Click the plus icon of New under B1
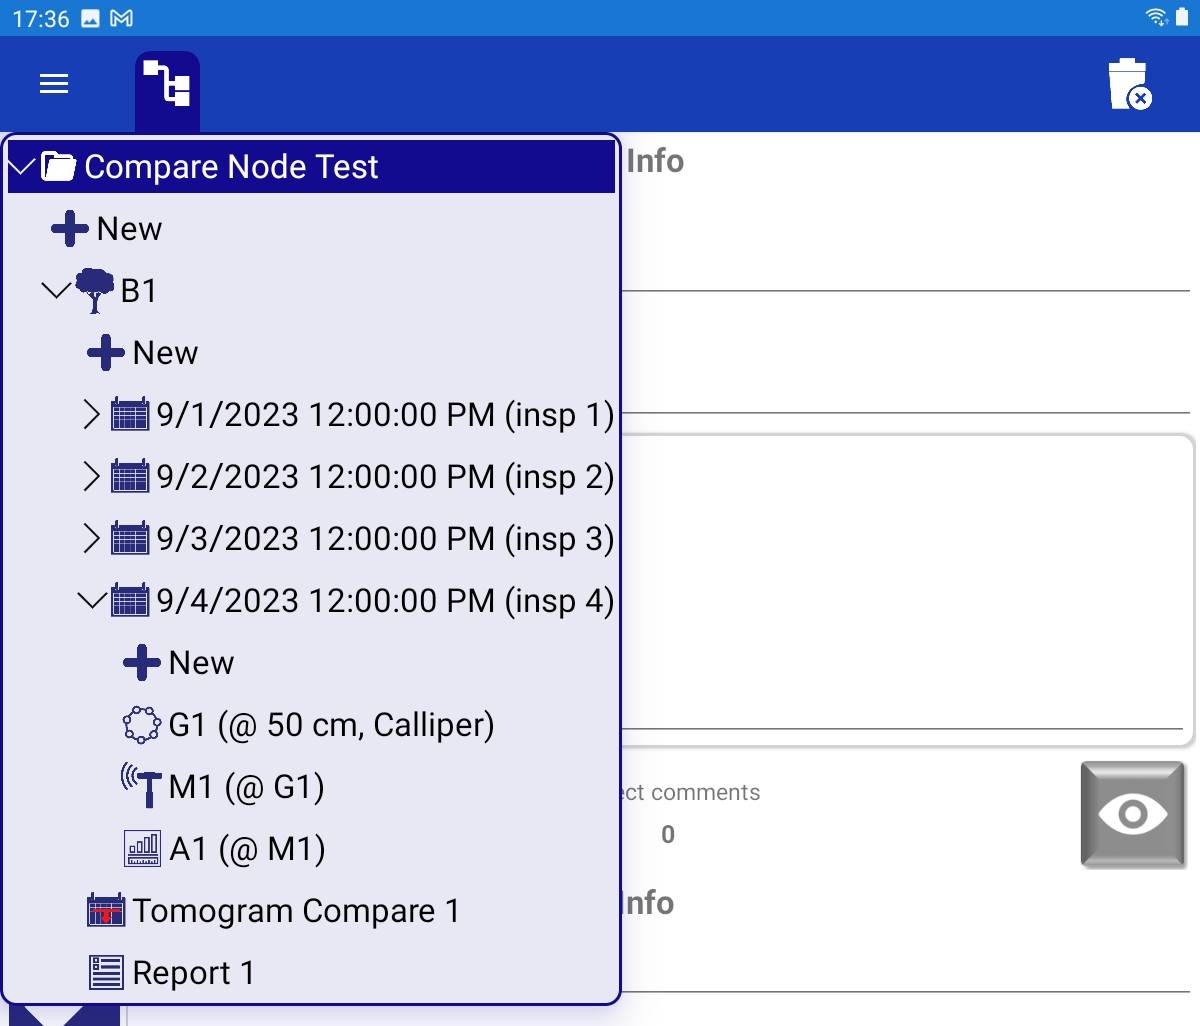1200x1026 pixels. pyautogui.click(x=106, y=353)
